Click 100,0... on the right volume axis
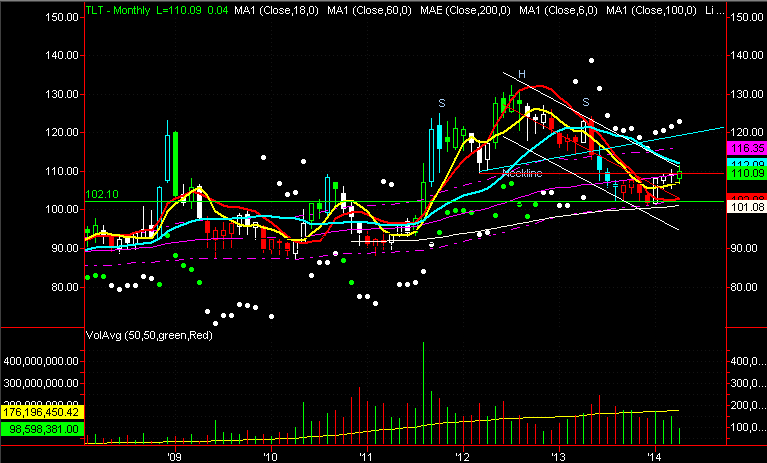Screen dimensions: 767x463 [747, 427]
